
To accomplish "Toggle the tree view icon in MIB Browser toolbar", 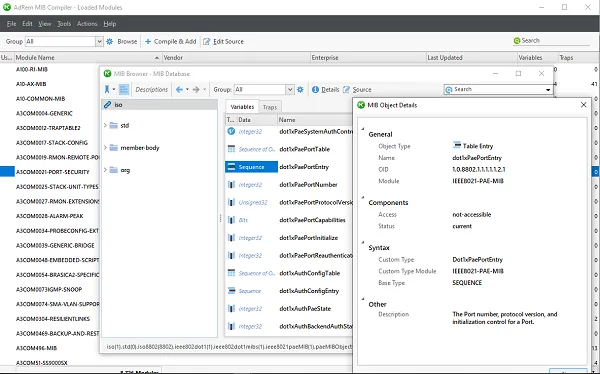I will pyautogui.click(x=124, y=90).
